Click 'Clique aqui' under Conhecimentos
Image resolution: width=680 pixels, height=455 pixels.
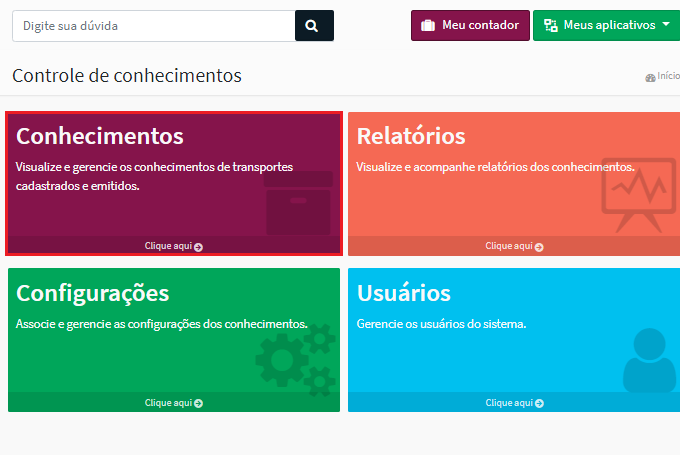click(168, 246)
